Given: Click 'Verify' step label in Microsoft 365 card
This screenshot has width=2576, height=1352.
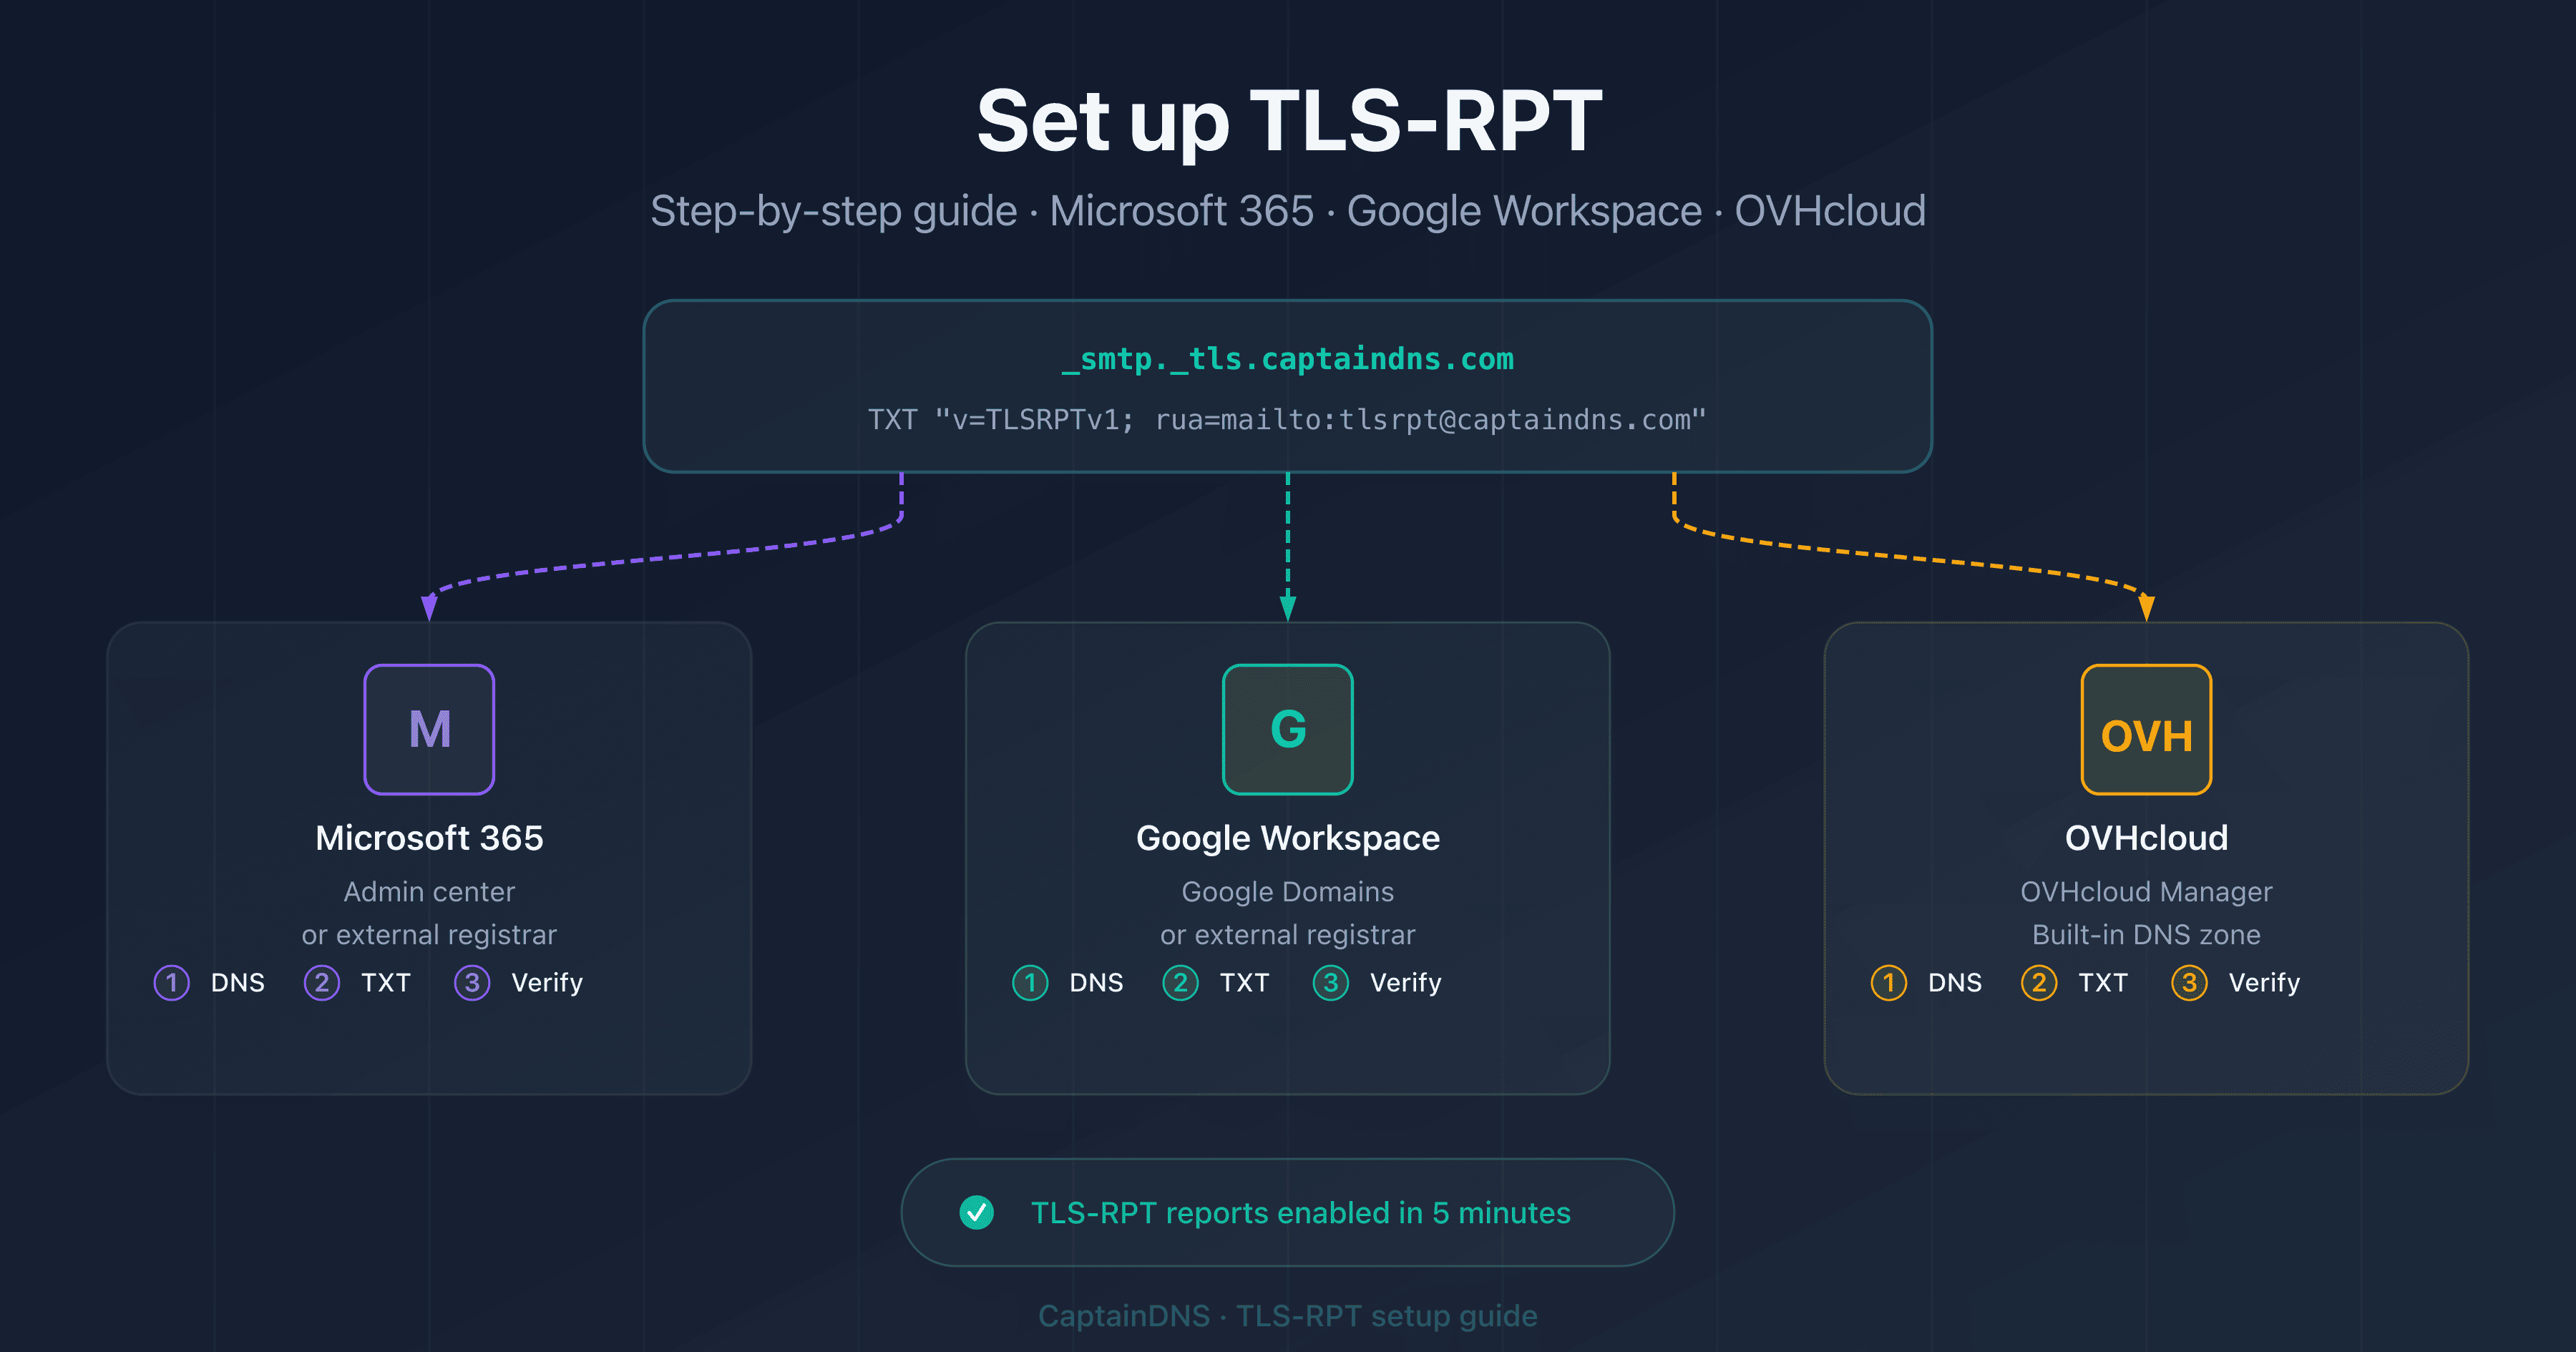Looking at the screenshot, I should [x=547, y=983].
